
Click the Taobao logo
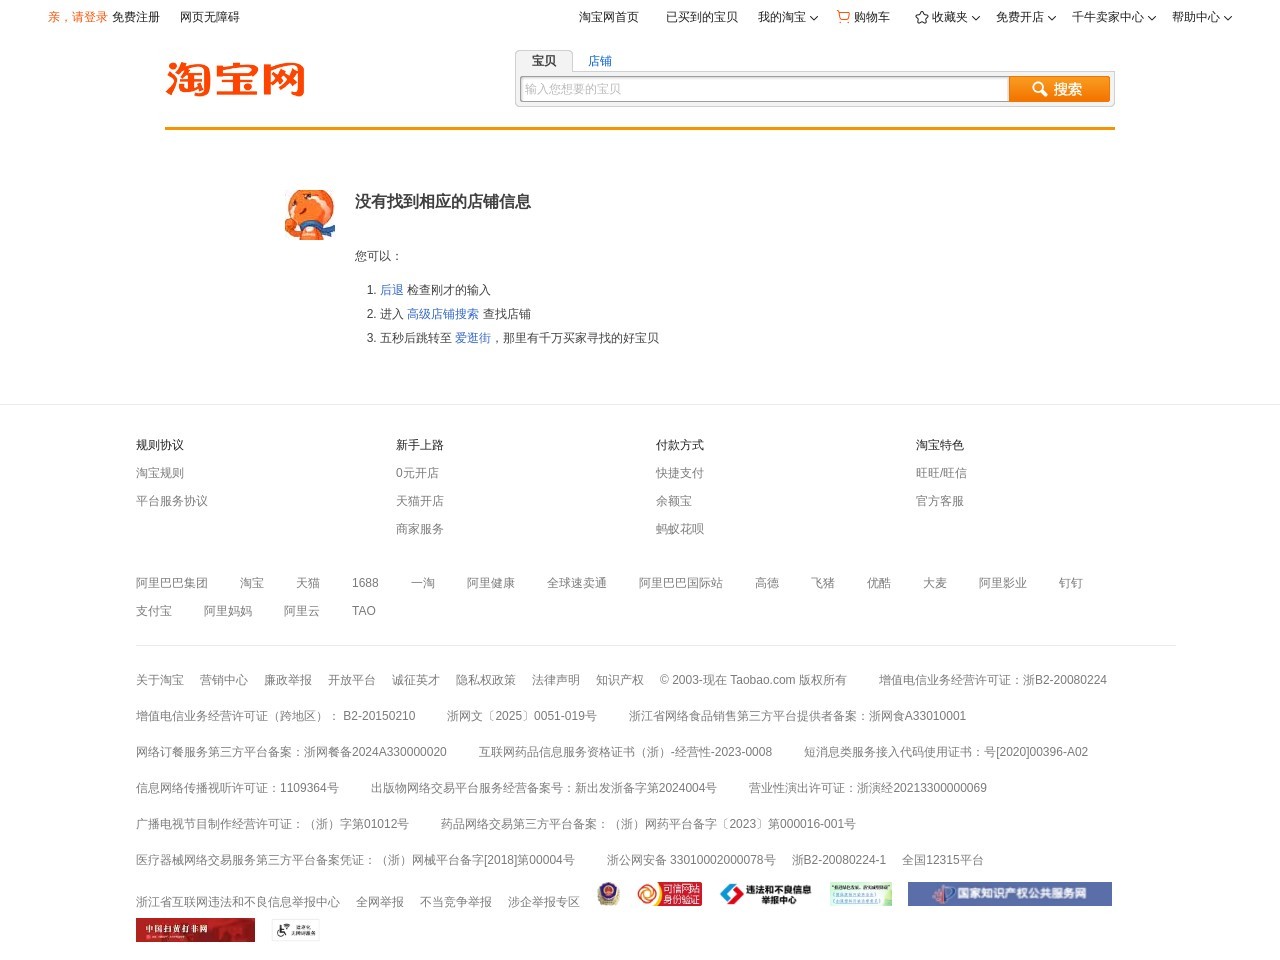[234, 80]
